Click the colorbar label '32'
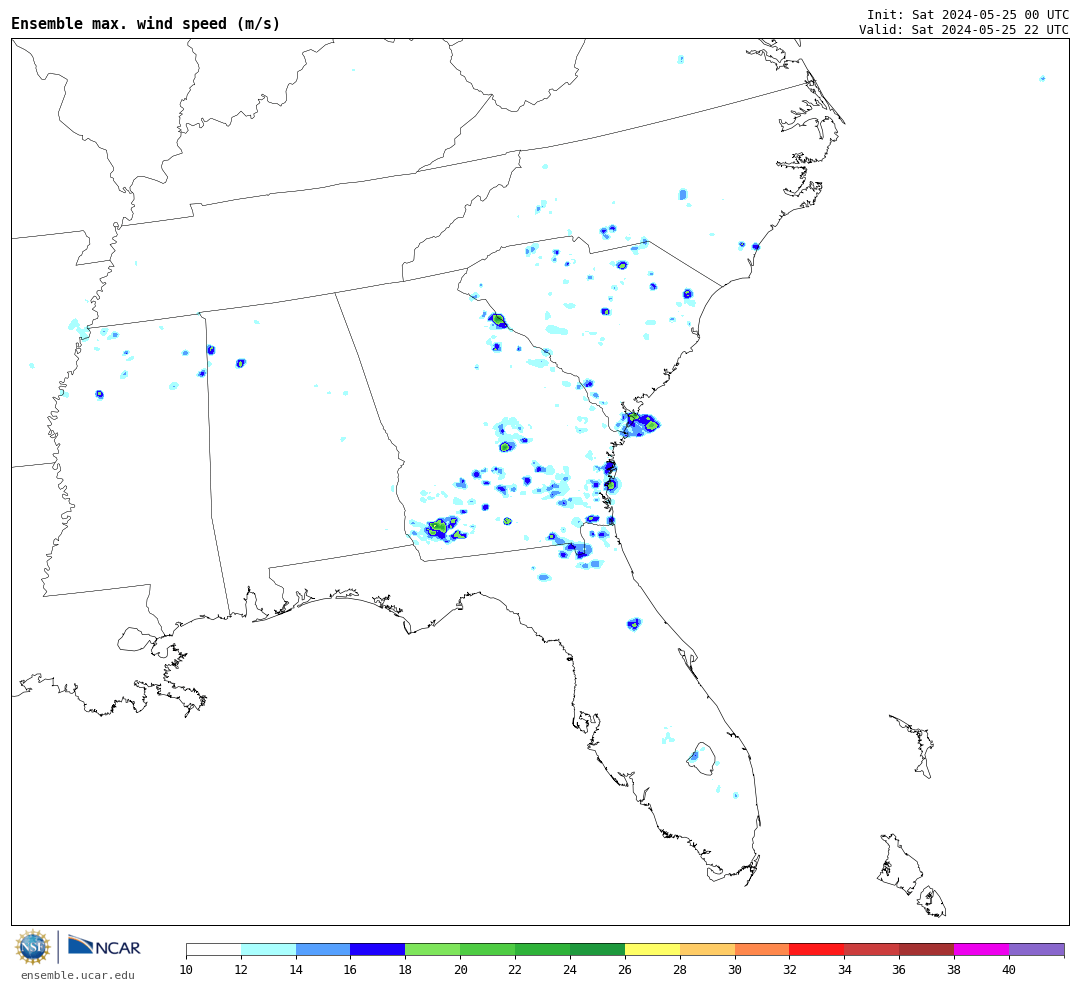The width and height of the screenshot is (1080, 988). tap(790, 970)
